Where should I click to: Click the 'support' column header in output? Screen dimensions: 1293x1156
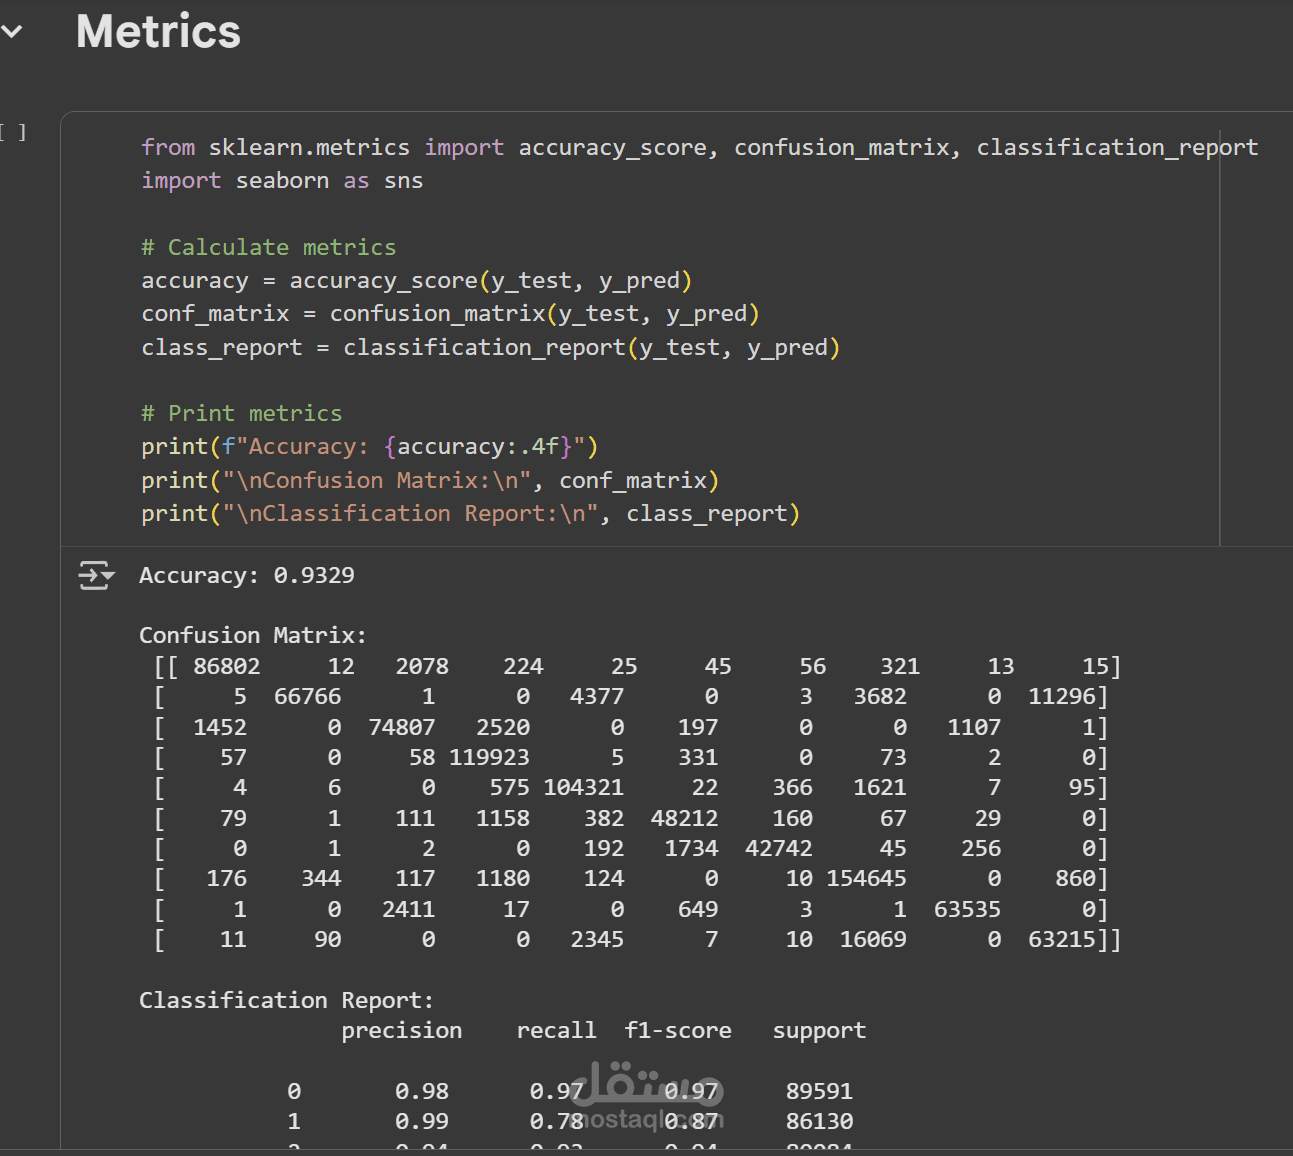pyautogui.click(x=819, y=1031)
